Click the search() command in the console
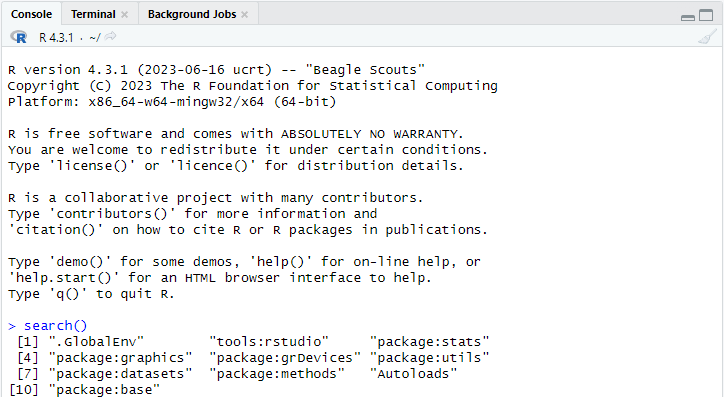The height and width of the screenshot is (397, 724). (x=55, y=326)
